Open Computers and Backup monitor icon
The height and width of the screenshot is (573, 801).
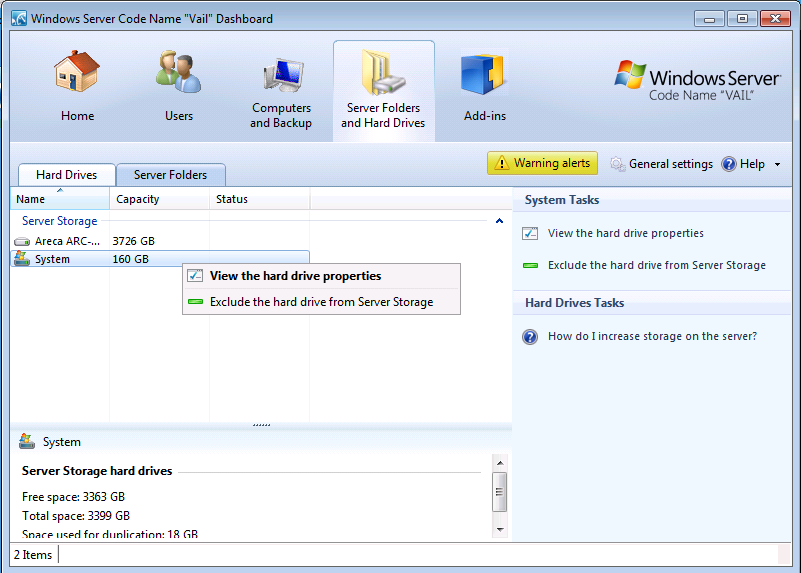[x=284, y=75]
